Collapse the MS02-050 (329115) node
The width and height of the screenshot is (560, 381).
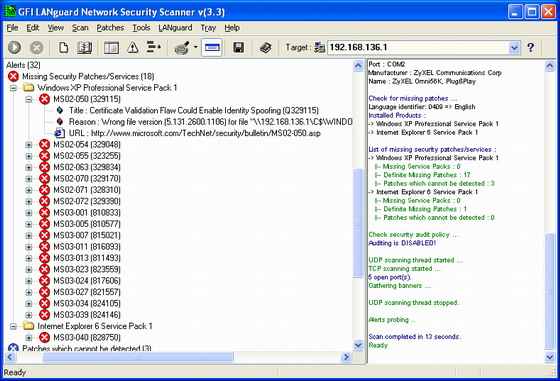pos(29,99)
